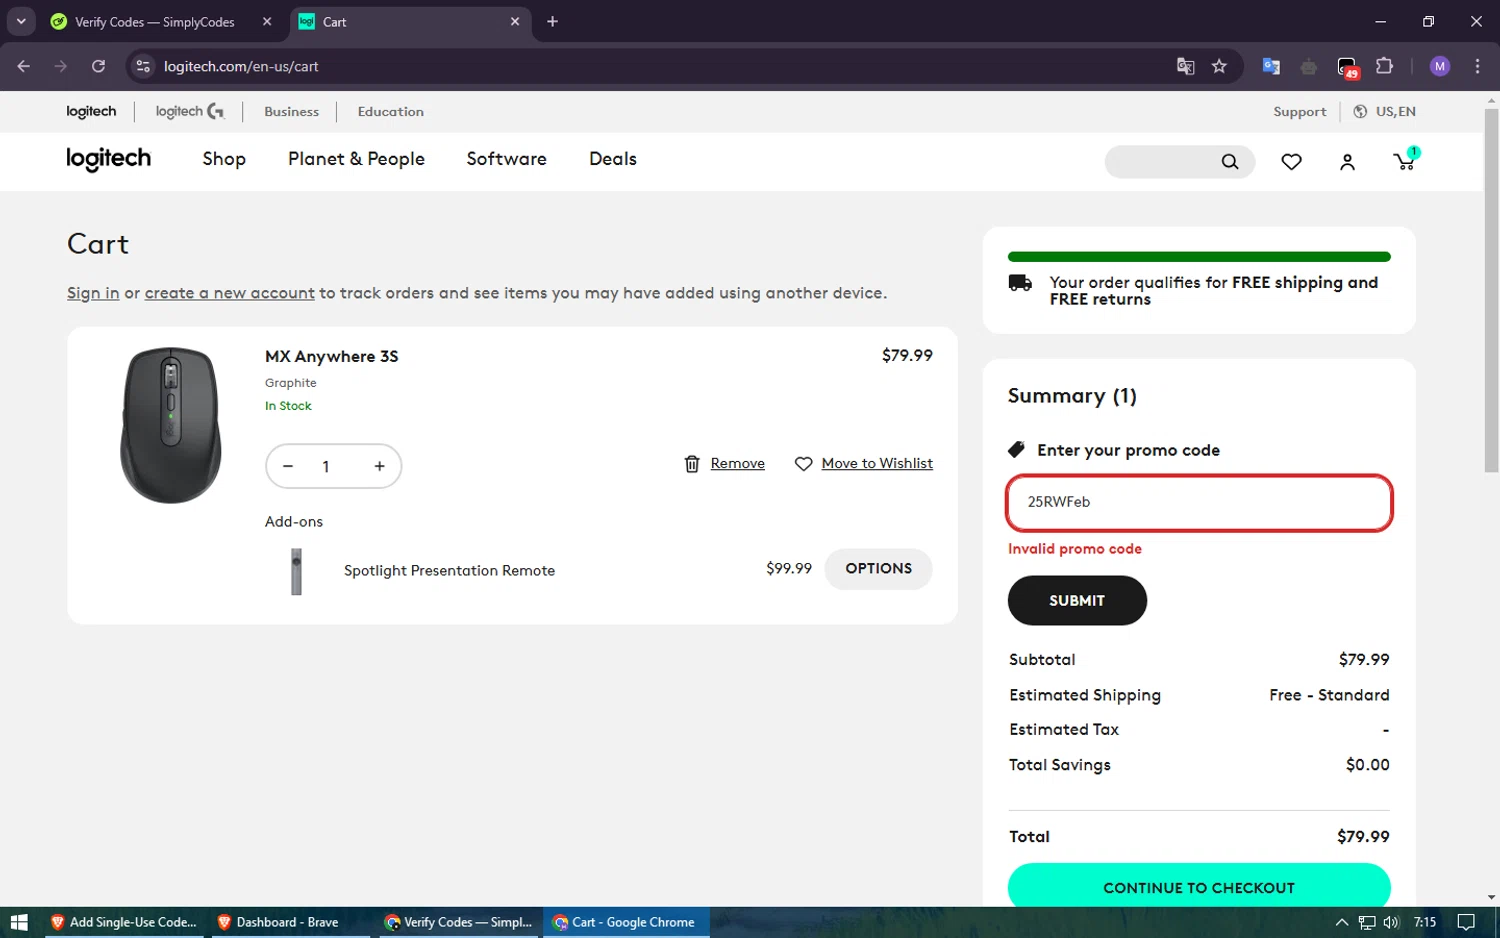
Task: Bookmark this page with the star icon
Action: pyautogui.click(x=1219, y=66)
